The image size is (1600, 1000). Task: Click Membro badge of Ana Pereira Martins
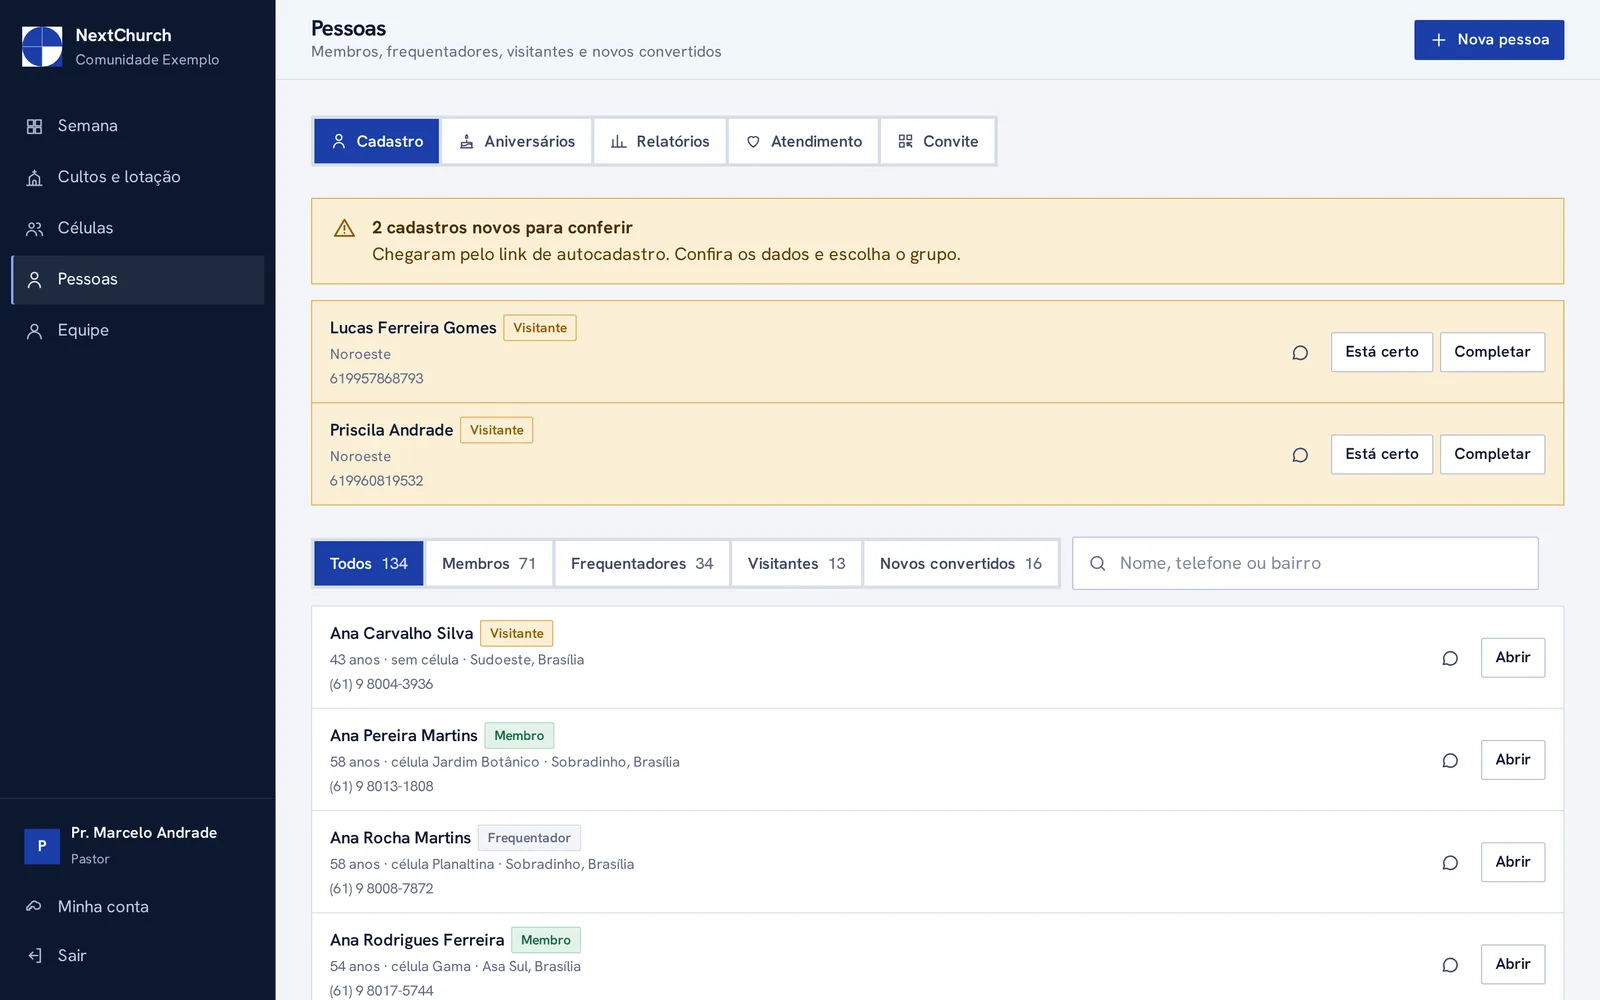(x=519, y=735)
